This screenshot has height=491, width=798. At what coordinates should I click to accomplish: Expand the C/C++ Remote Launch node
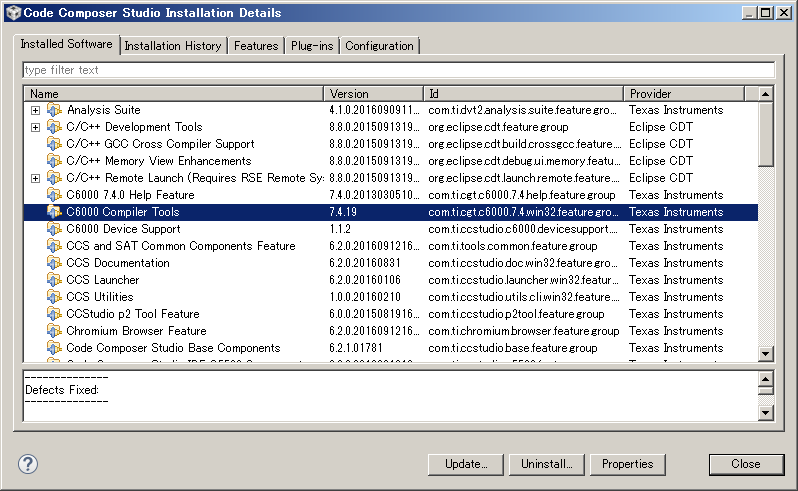[x=35, y=179]
